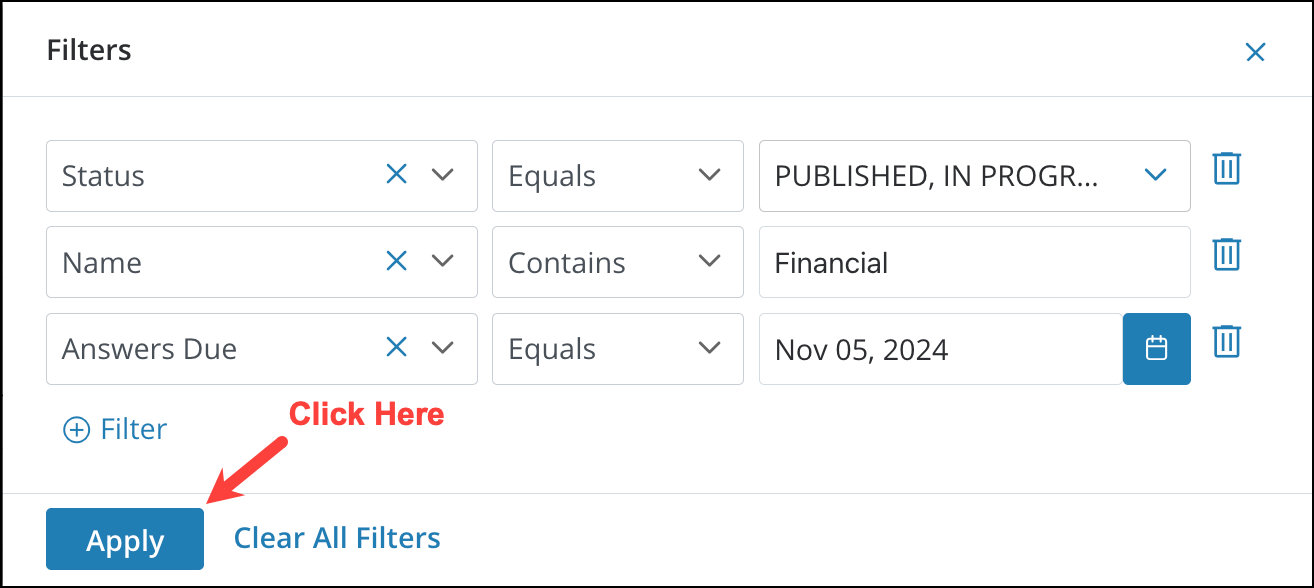Clear the Status field selection with X icon

click(396, 174)
